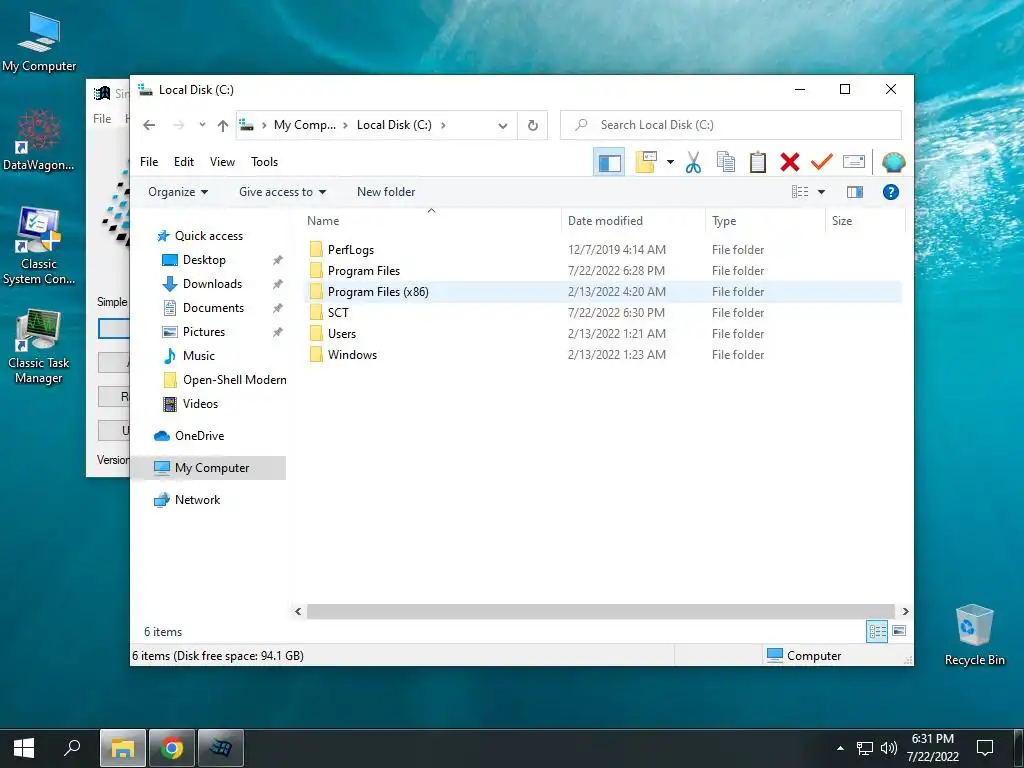
Task: Click the My Comp... breadcrumb segment
Action: [304, 125]
